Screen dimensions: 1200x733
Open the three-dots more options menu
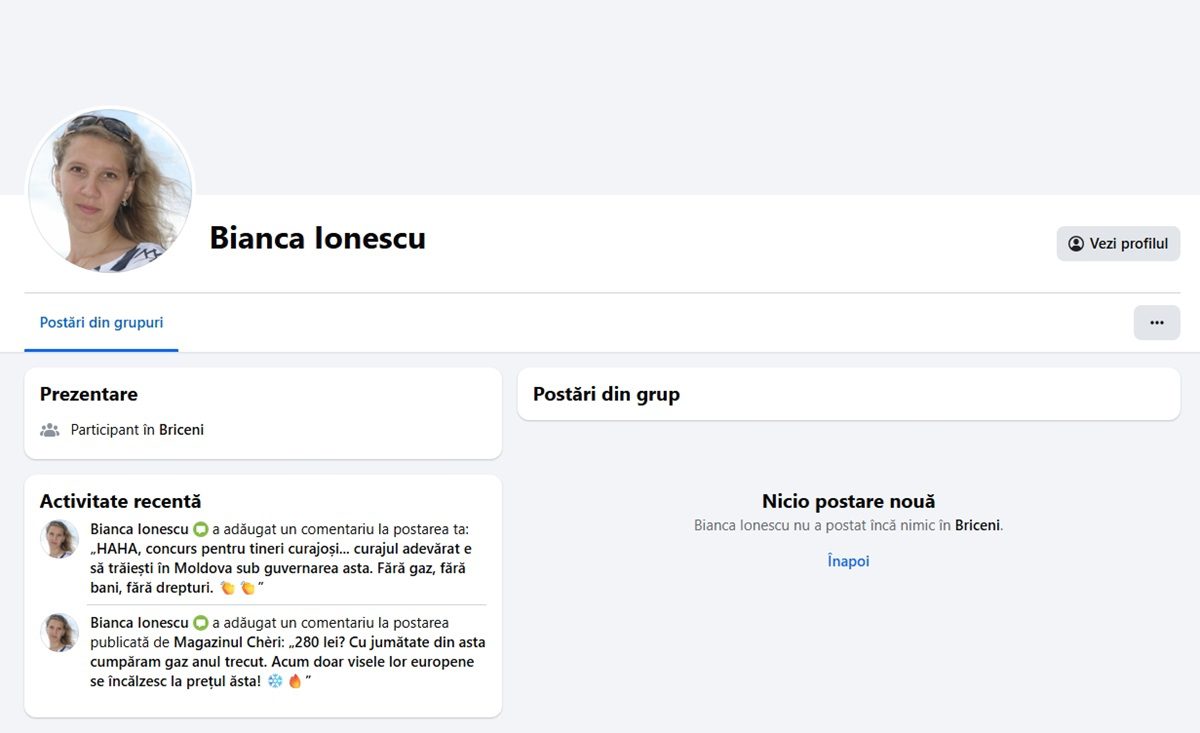(1156, 323)
